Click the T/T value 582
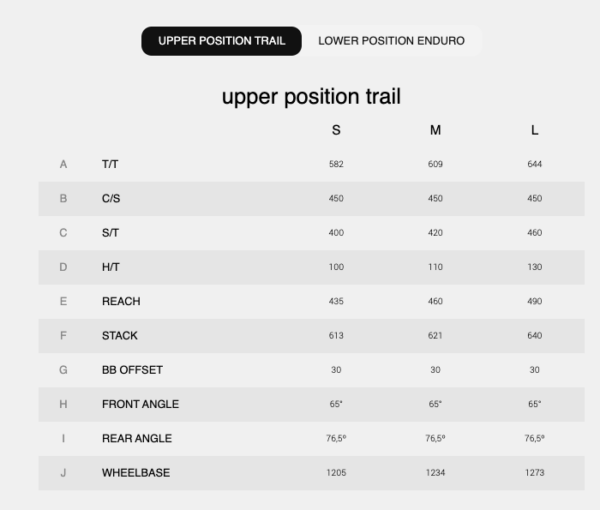This screenshot has width=600, height=510. [336, 164]
